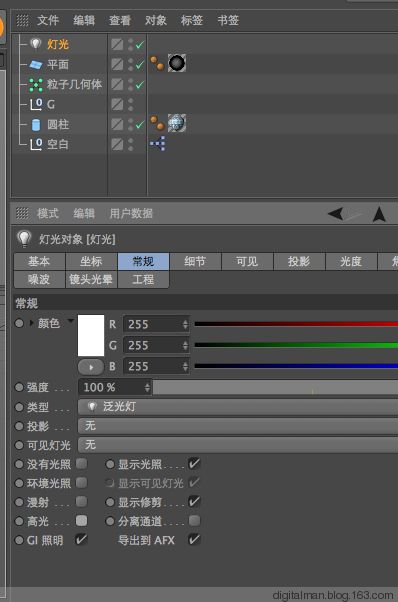Select the phong tag on 平面 row
The height and width of the screenshot is (602, 398).
(157, 63)
